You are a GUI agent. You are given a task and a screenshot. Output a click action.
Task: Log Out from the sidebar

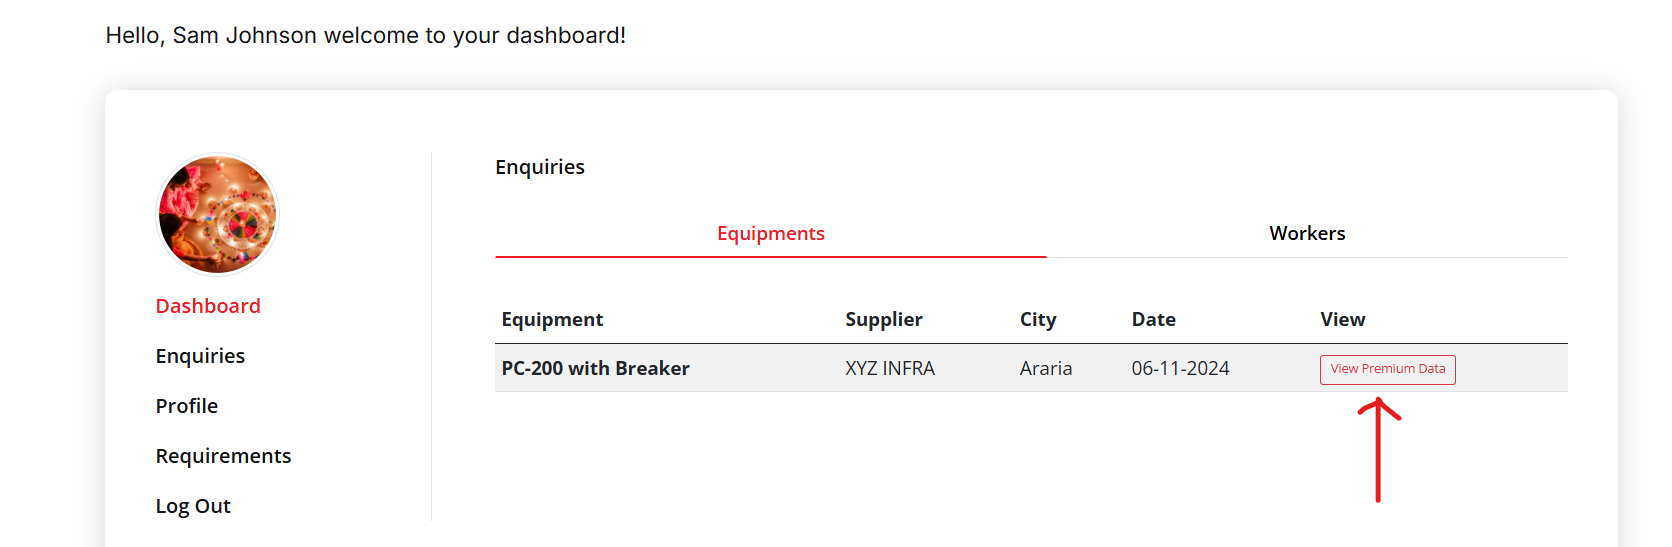click(193, 506)
